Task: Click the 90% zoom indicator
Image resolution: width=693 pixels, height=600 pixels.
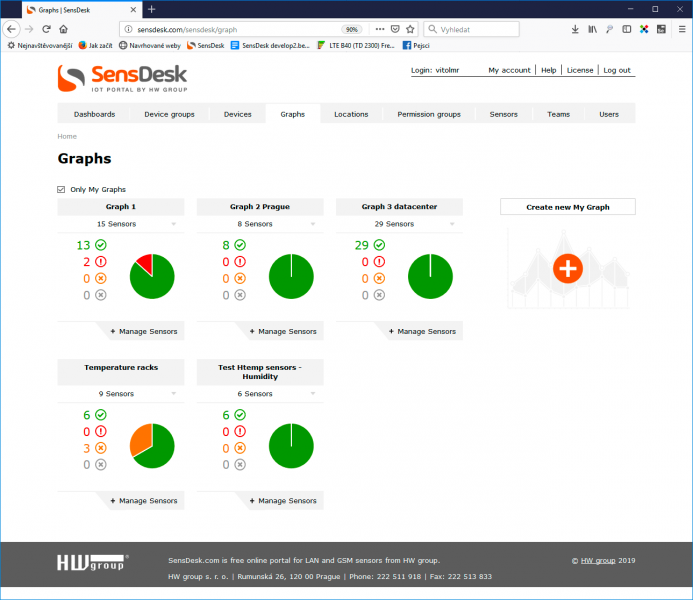Action: tap(352, 29)
